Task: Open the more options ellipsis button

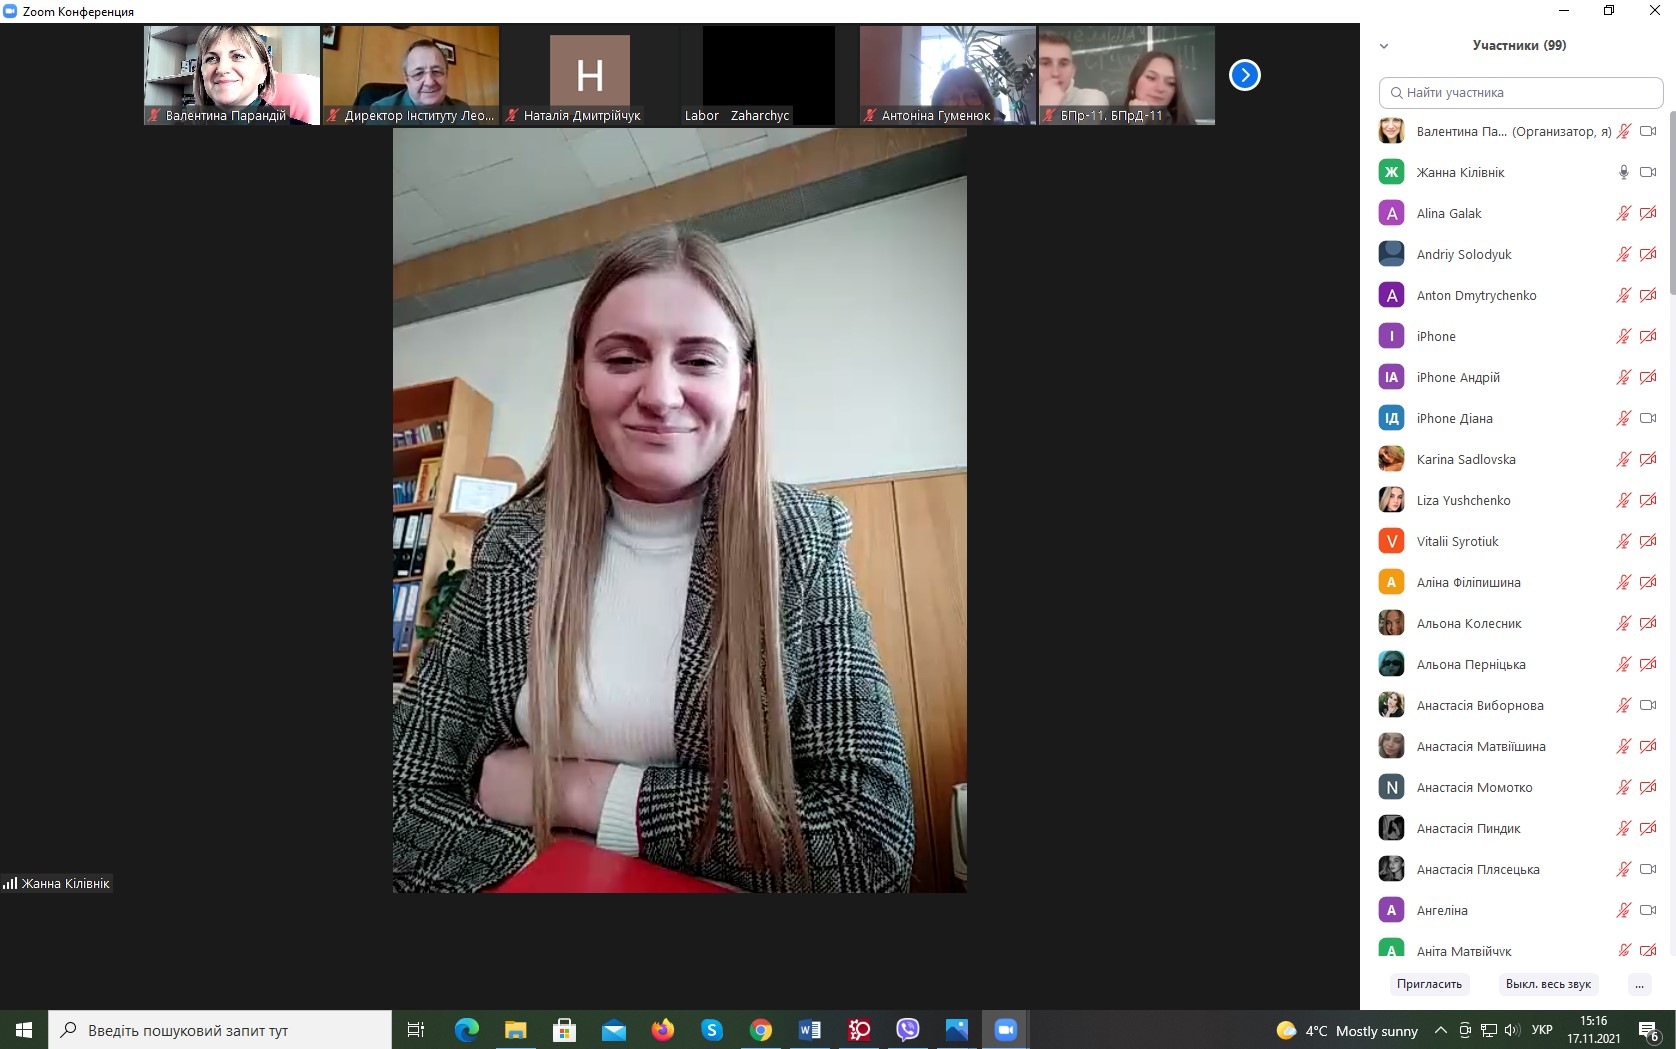Action: (x=1639, y=984)
